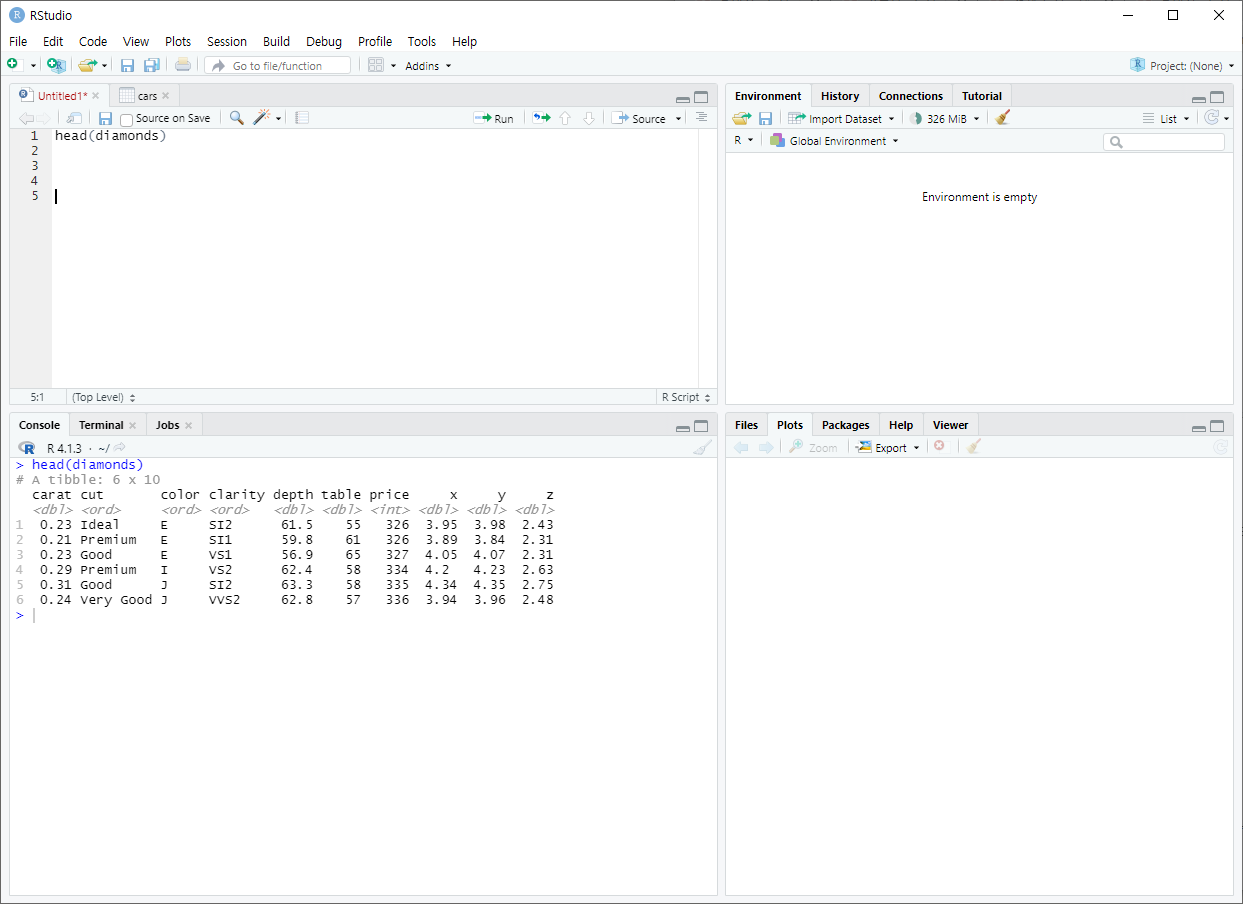This screenshot has height=904, width=1243.
Task: Toggle Source on Save checkbox
Action: pos(126,119)
